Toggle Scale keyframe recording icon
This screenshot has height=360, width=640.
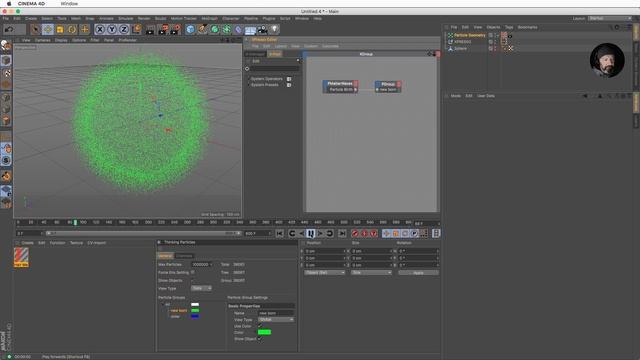pyautogui.click(x=396, y=233)
